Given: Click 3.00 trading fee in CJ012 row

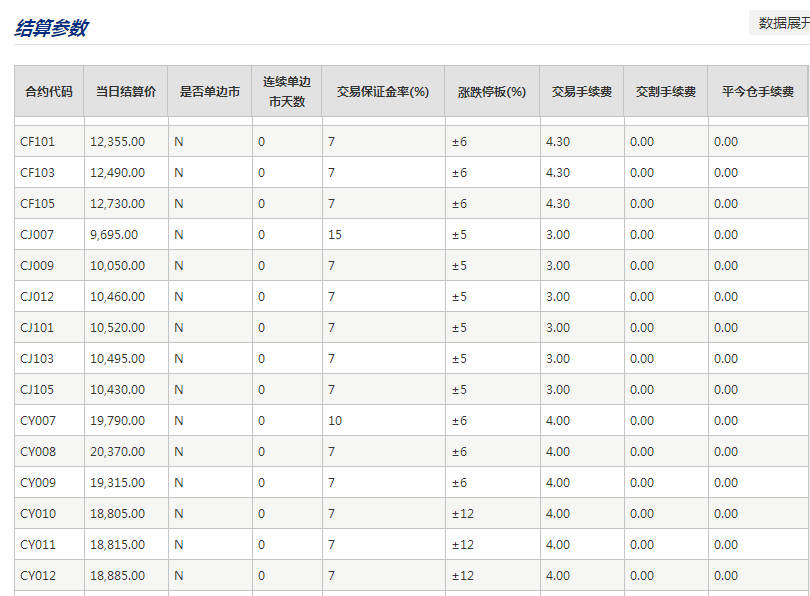Looking at the screenshot, I should pos(558,296).
